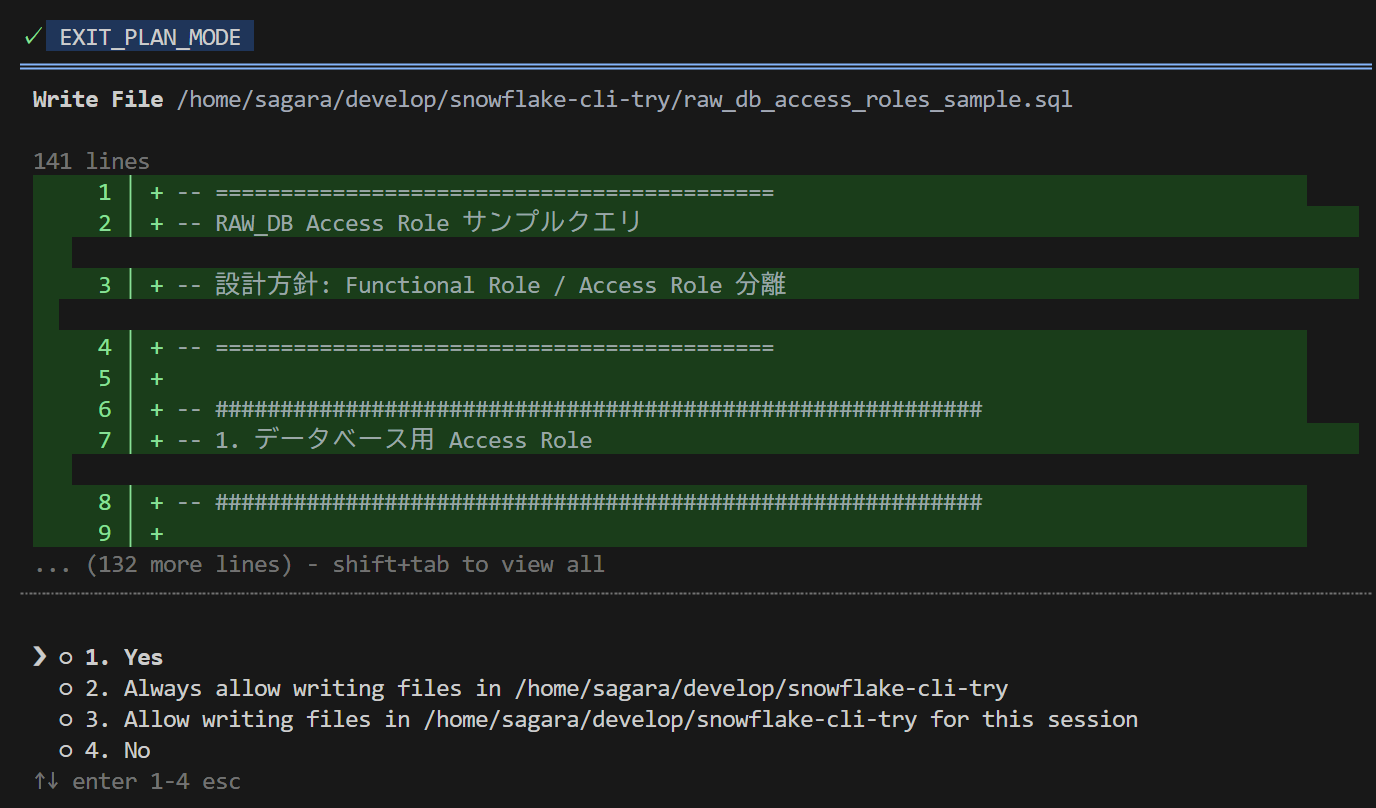Screen dimensions: 1376x808
Task: Click the "141 lines" count label
Action: point(91,161)
